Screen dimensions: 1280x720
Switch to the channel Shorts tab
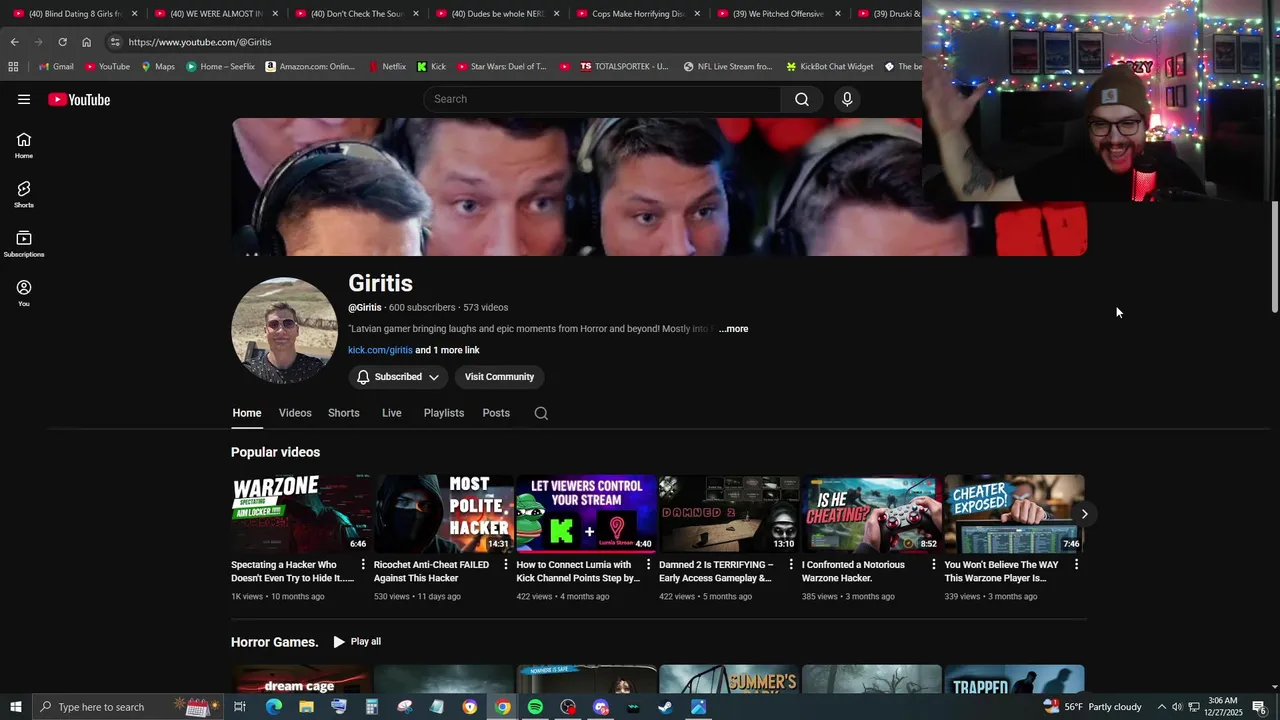coord(343,413)
